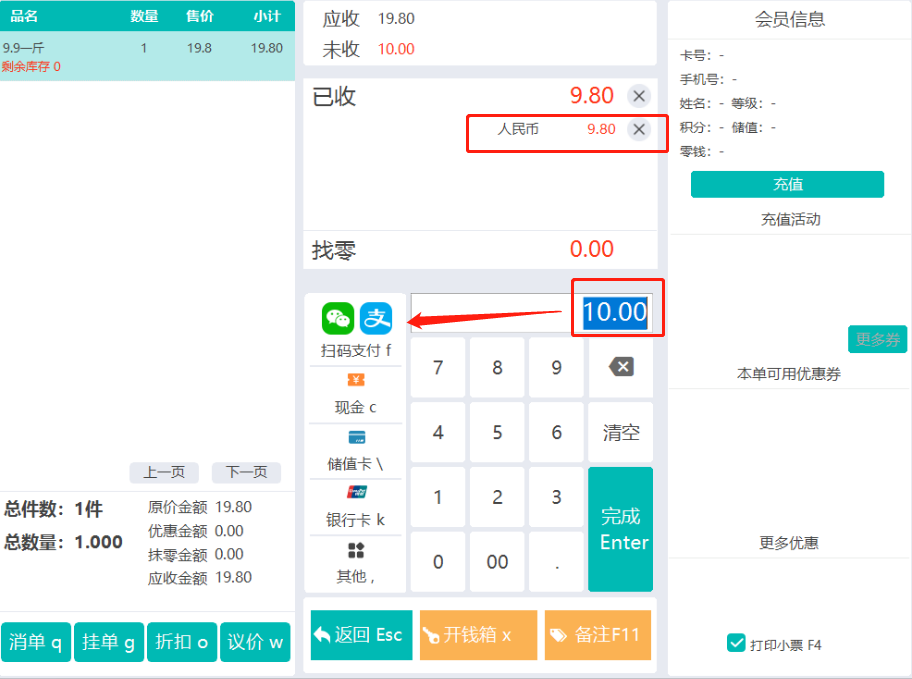Click the 清空 clear key
This screenshot has width=912, height=679.
[621, 432]
